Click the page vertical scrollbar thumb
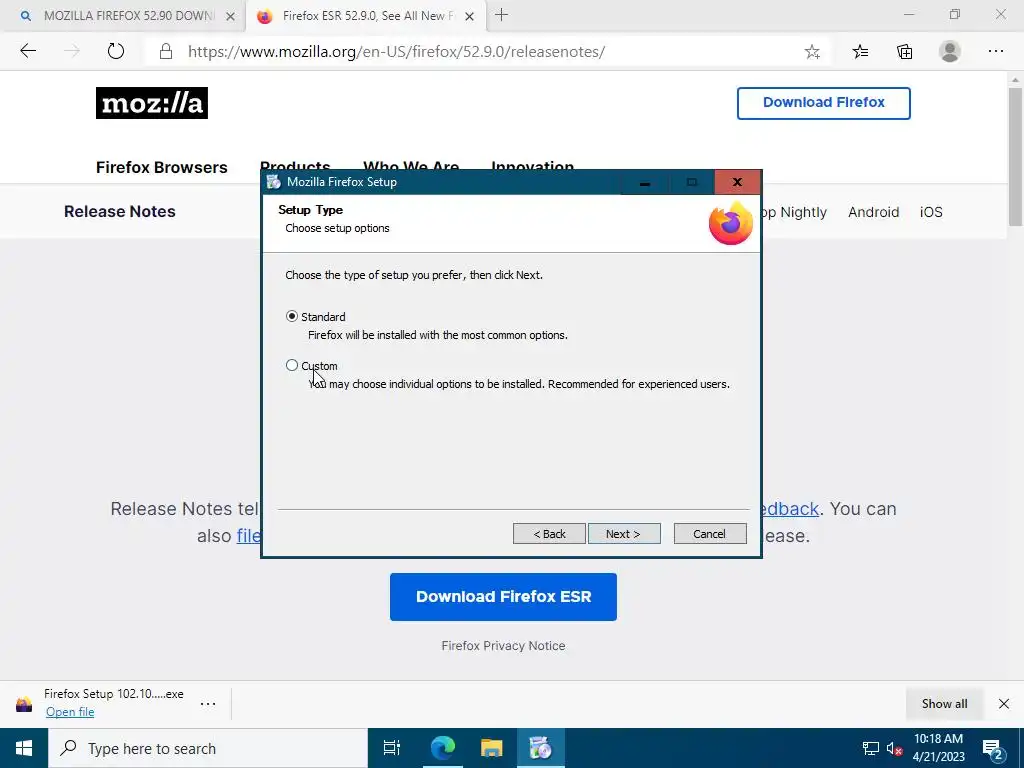The height and width of the screenshot is (768, 1024). coord(1015,156)
